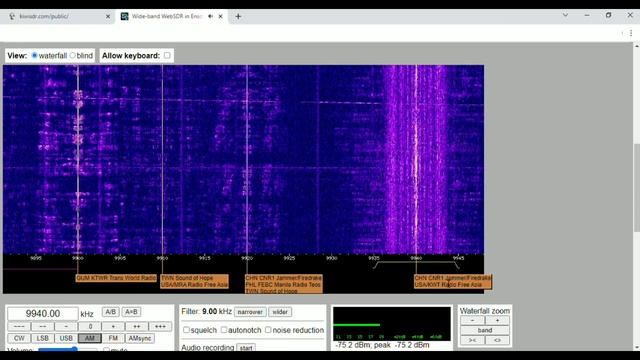The image size is (640, 360).
Task: Click the 'band' waterfall zoom button
Action: 485,330
